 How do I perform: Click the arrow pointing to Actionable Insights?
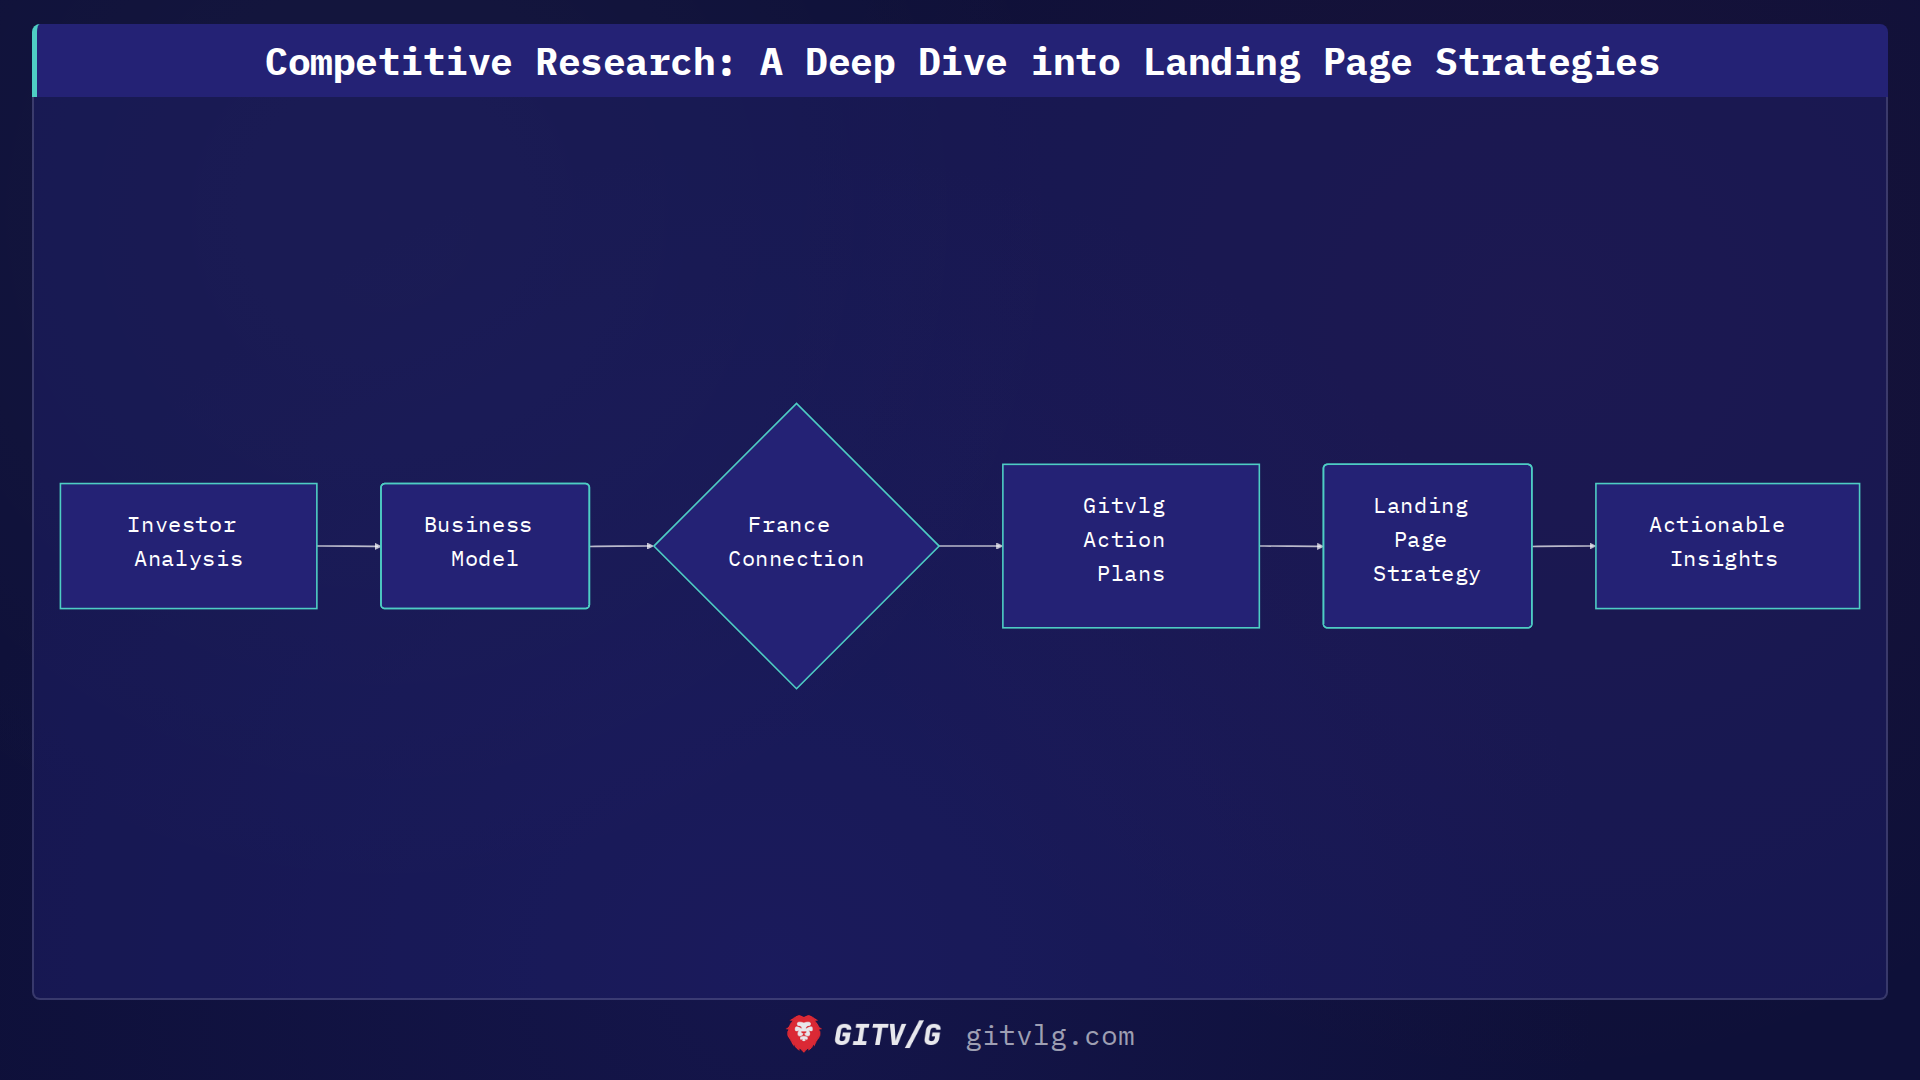(x=1565, y=545)
